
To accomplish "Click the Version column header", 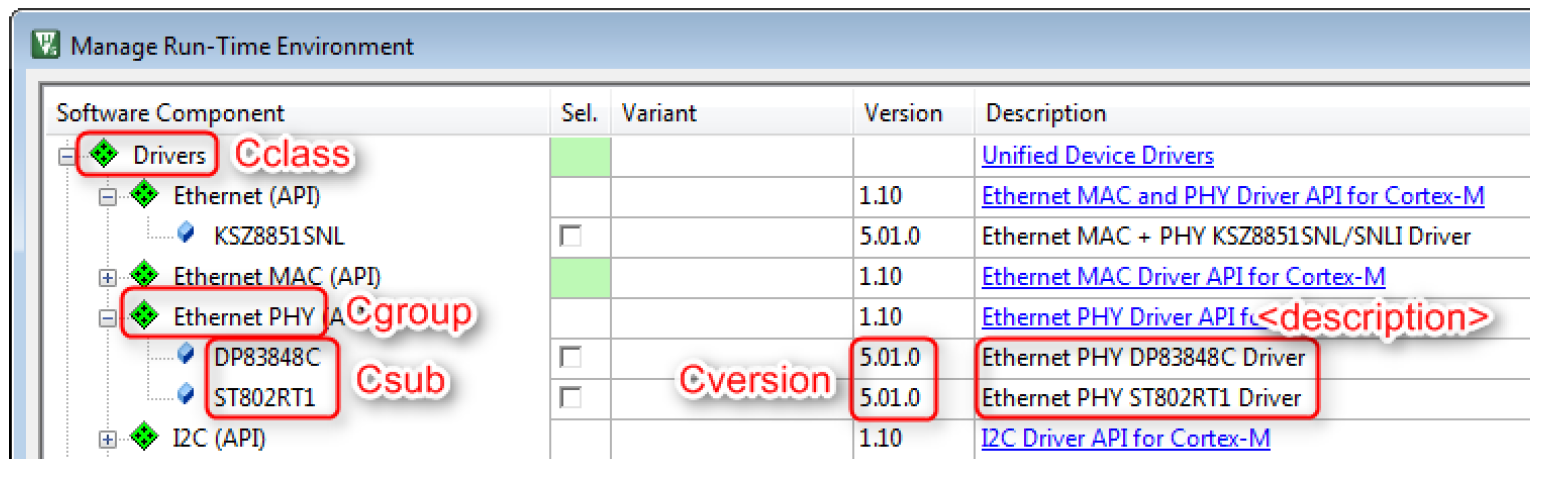I will [903, 113].
